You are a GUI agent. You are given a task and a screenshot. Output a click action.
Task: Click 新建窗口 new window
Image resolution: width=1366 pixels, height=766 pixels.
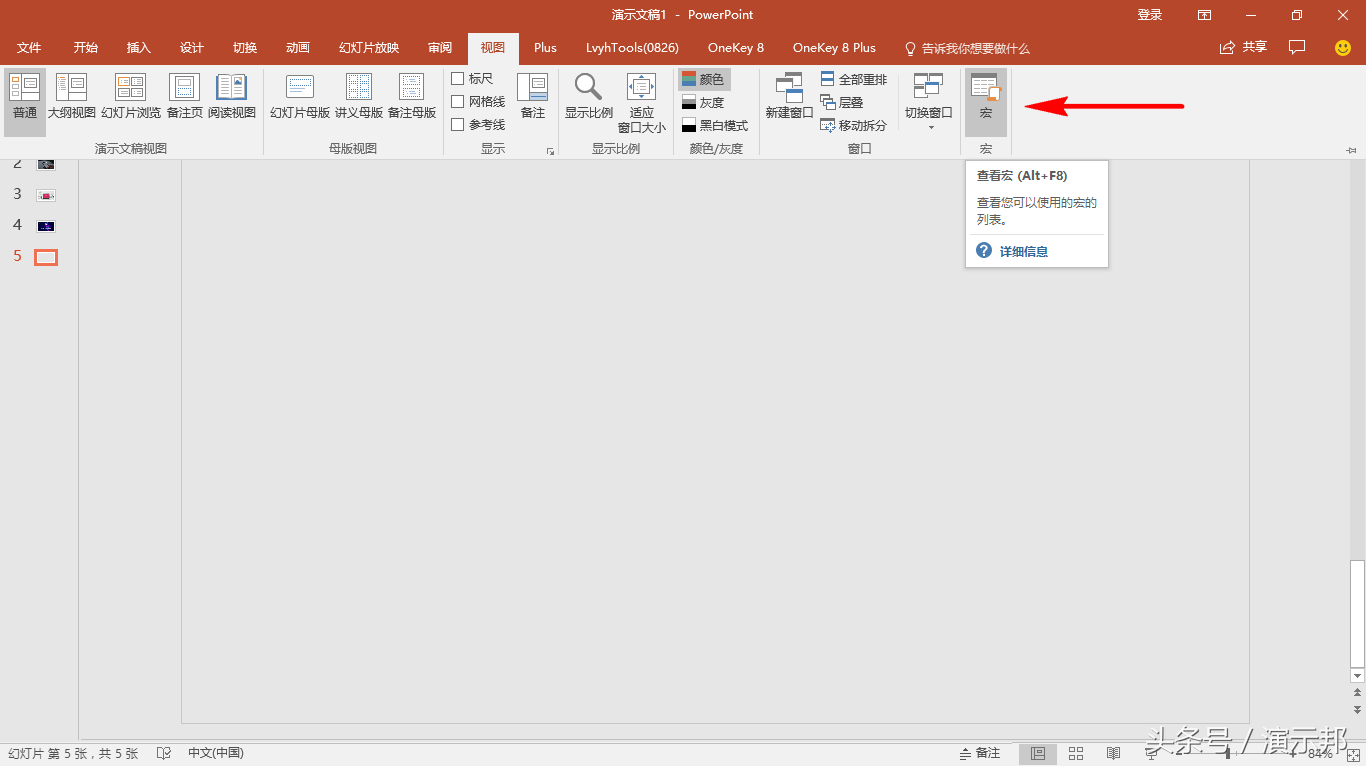point(789,98)
